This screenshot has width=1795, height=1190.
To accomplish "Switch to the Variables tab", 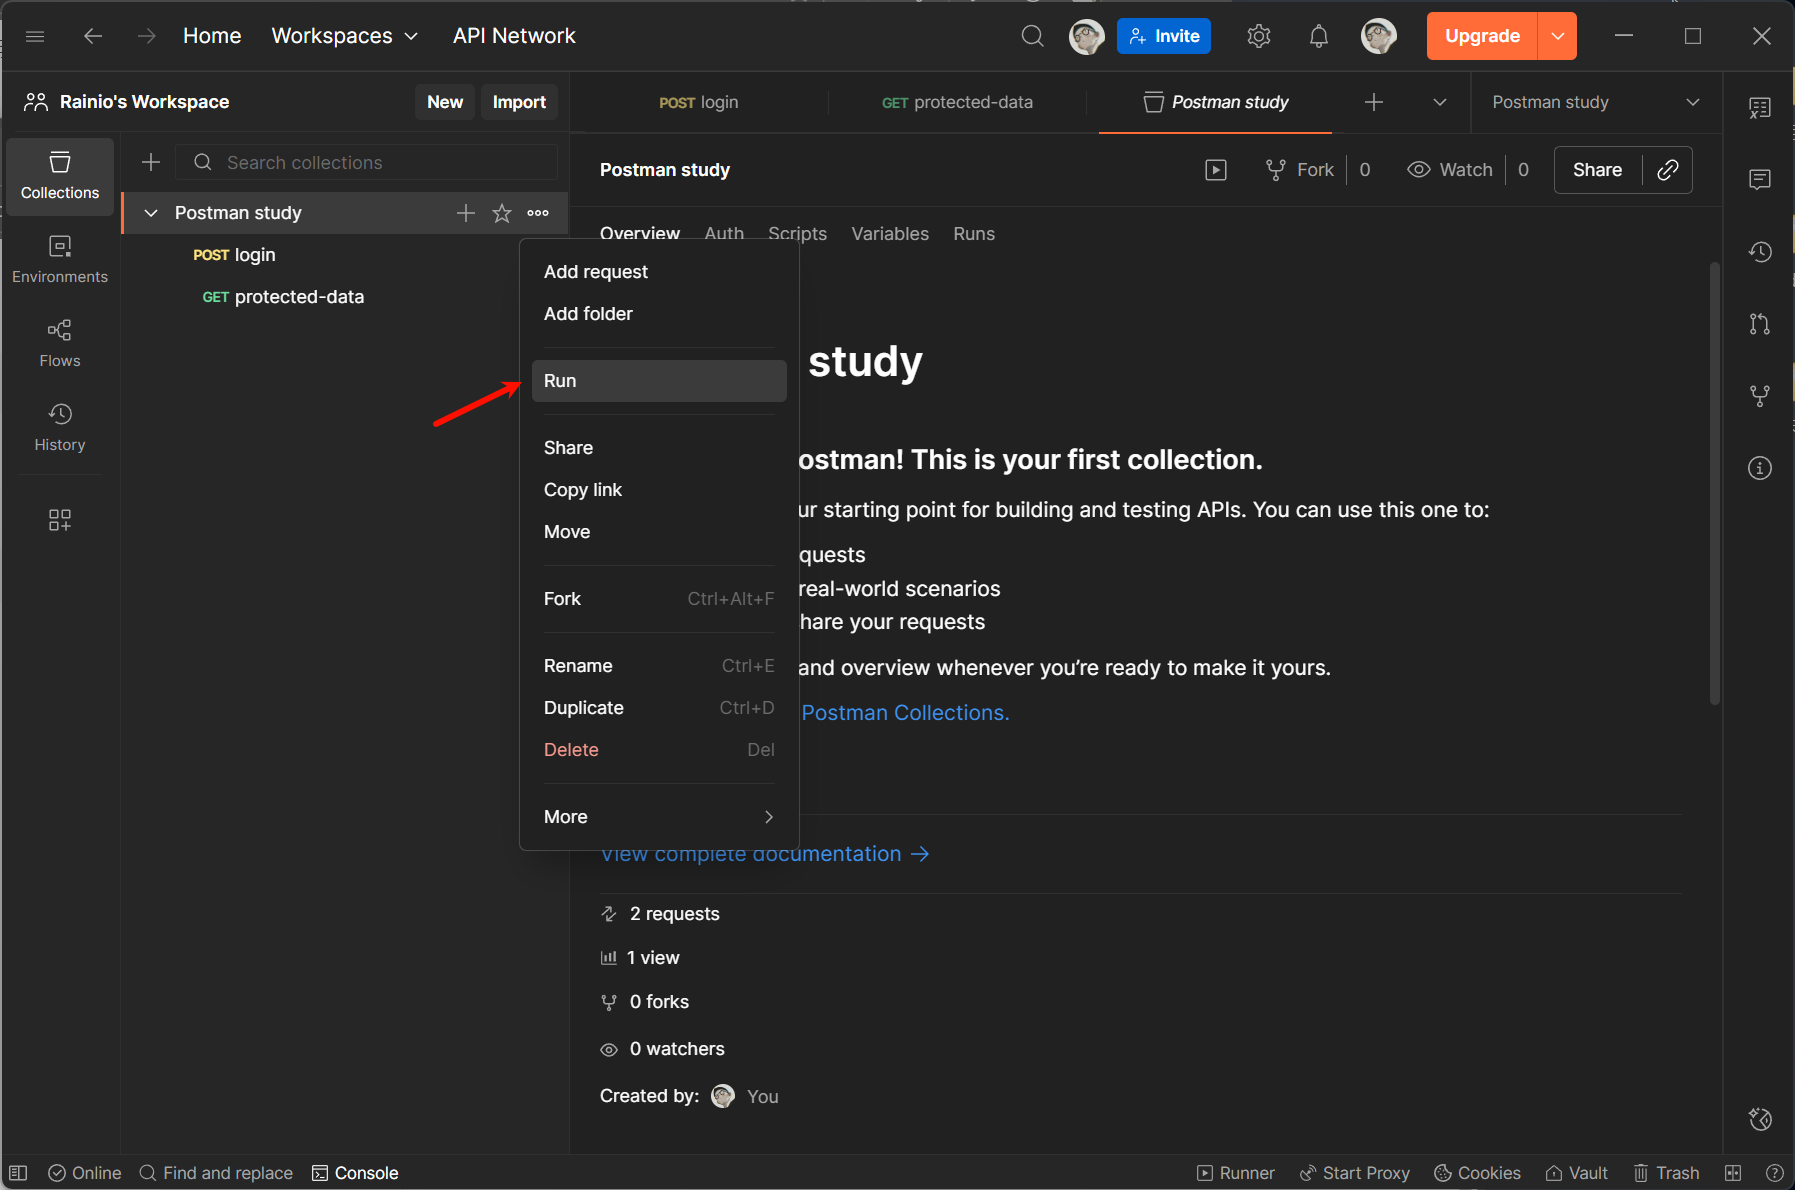I will point(890,234).
